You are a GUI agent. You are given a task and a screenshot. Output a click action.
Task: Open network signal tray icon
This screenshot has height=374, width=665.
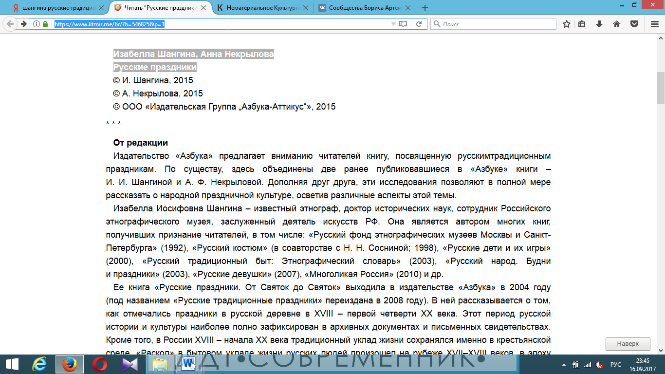587,365
